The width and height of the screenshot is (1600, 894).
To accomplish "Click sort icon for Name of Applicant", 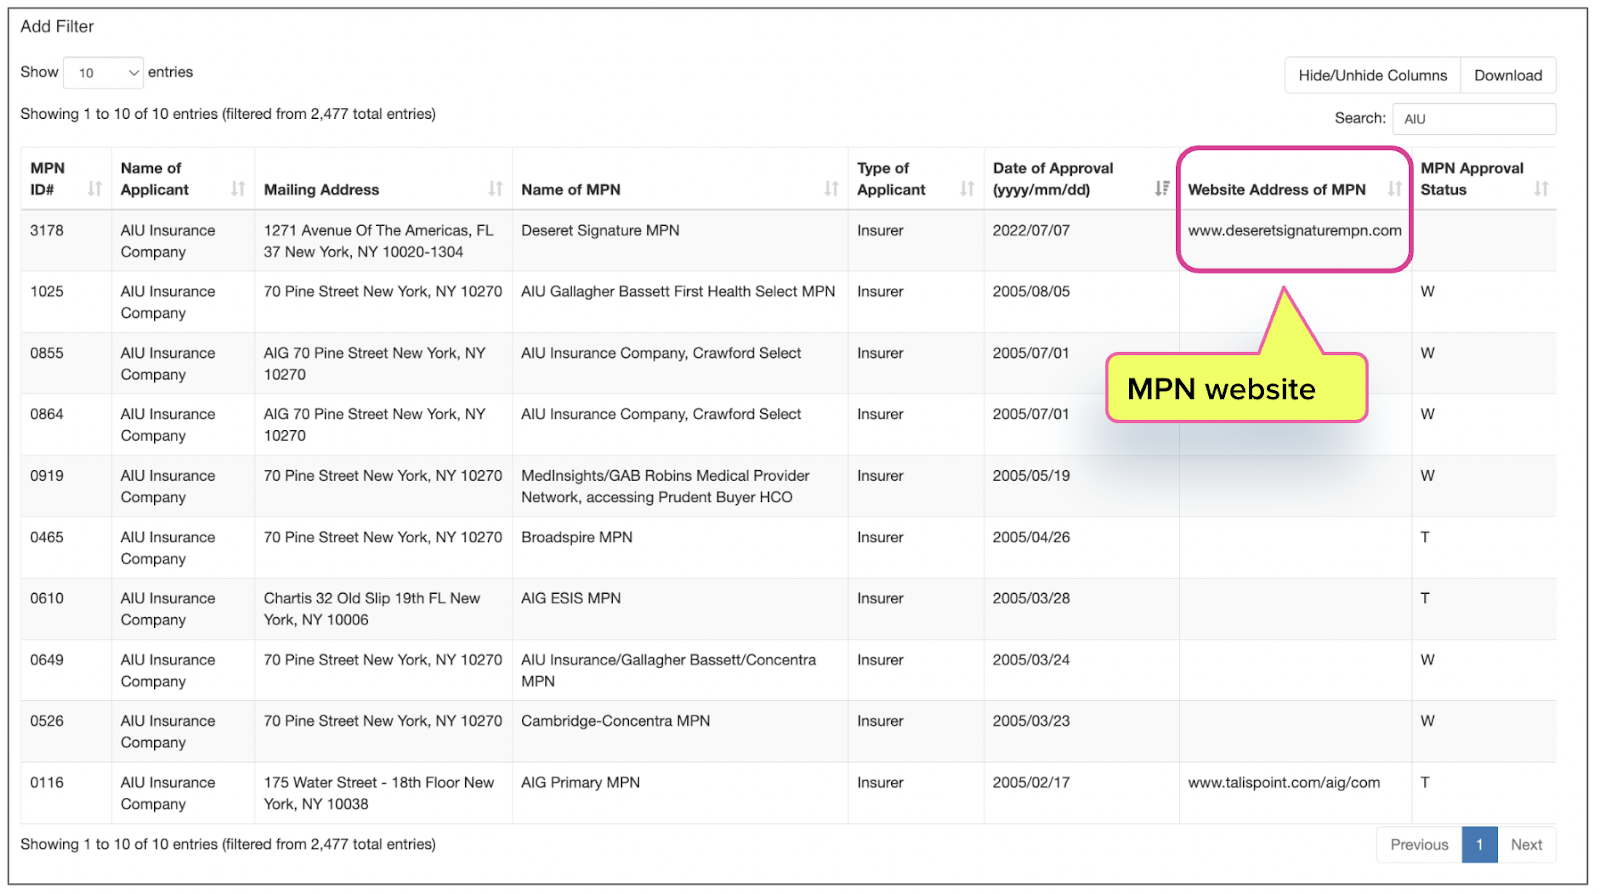I will 238,189.
